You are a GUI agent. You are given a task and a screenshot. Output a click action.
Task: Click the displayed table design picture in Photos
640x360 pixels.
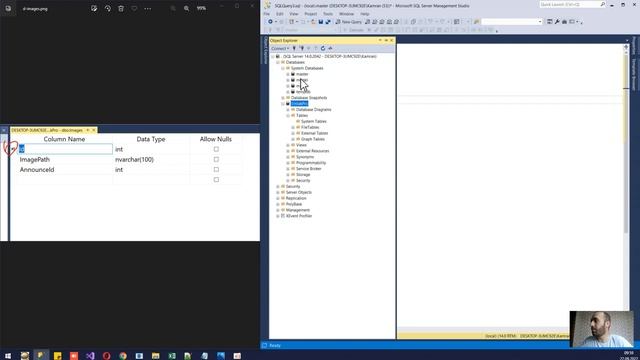click(x=130, y=182)
